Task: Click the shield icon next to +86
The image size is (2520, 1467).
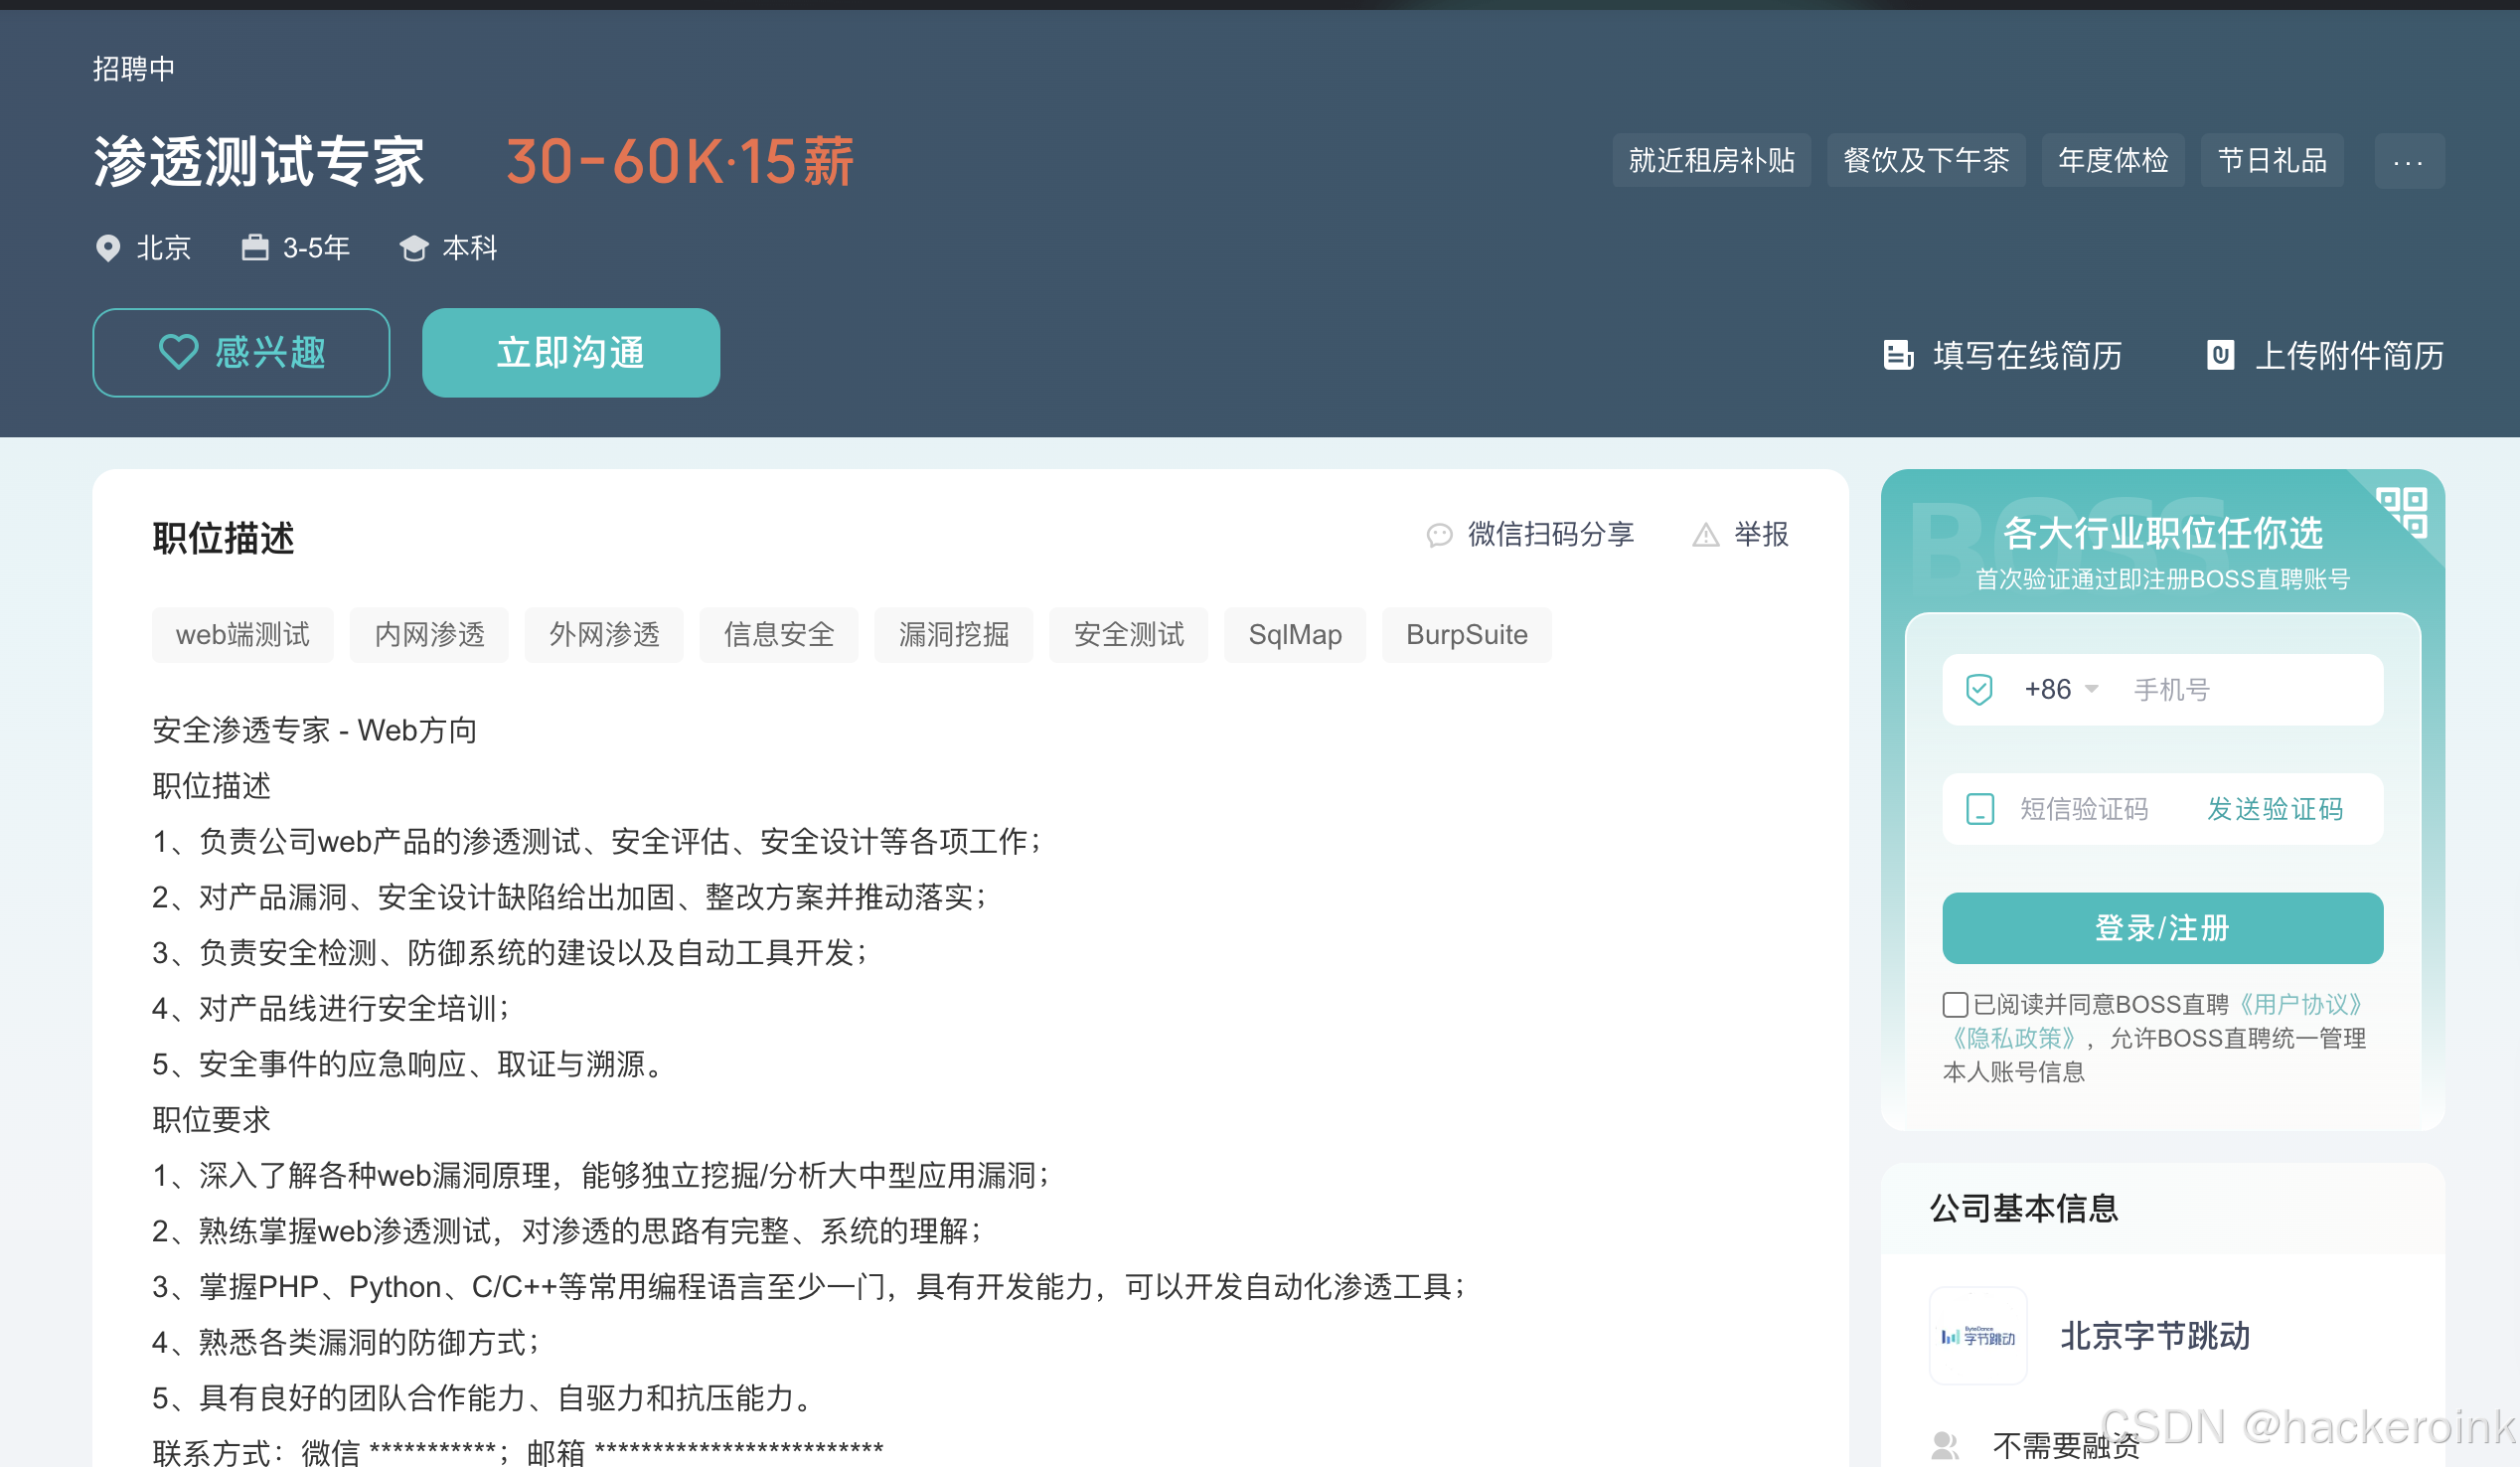Action: pos(1980,688)
